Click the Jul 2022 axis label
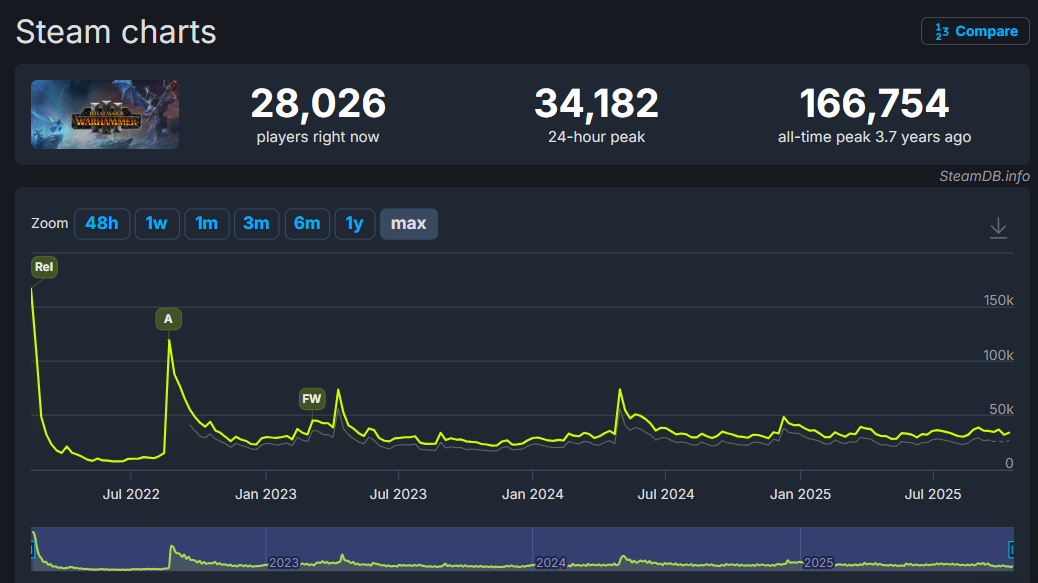The height and width of the screenshot is (583, 1038). [131, 494]
